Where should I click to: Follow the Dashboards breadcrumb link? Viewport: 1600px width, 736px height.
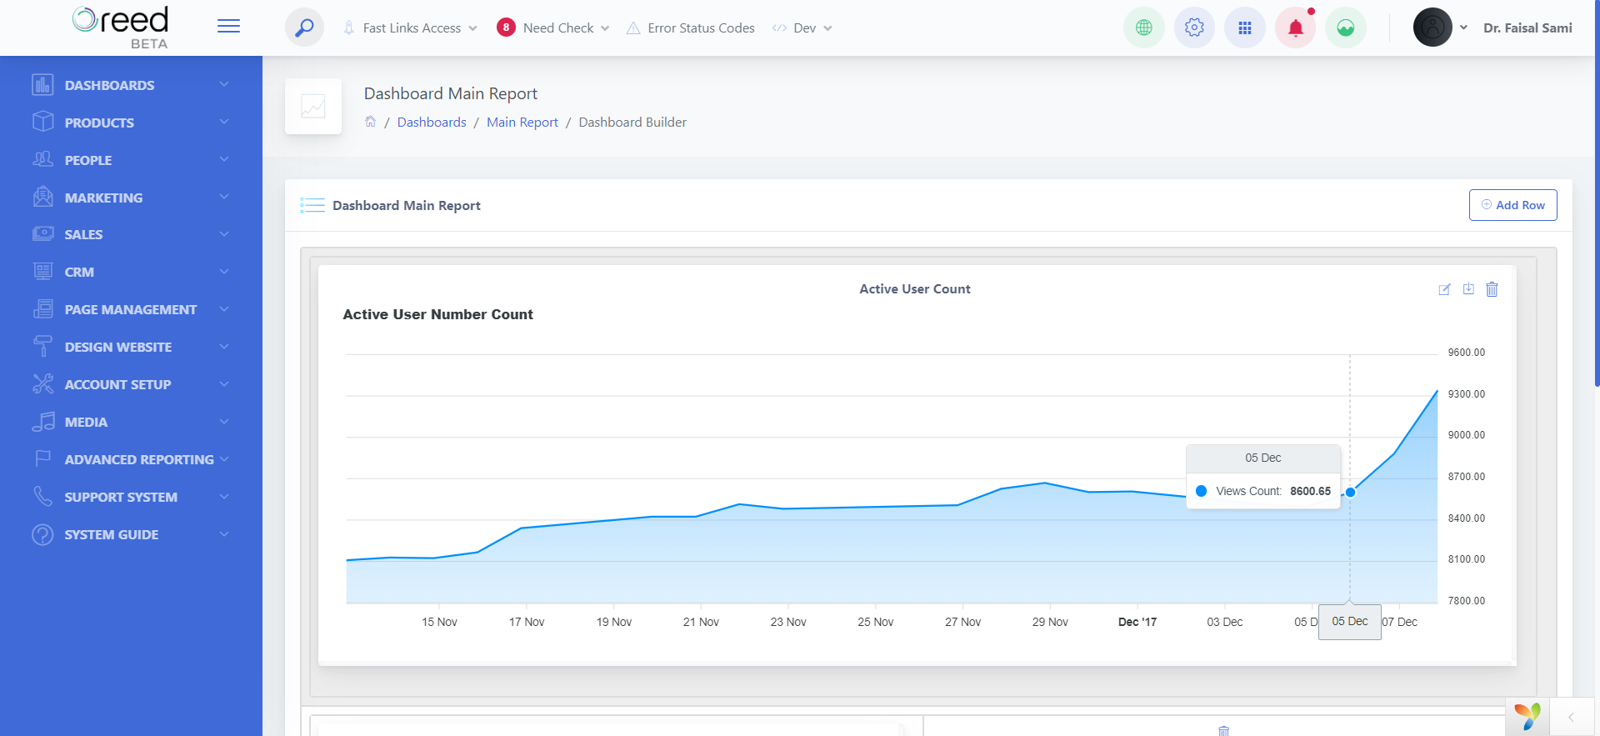click(x=431, y=122)
